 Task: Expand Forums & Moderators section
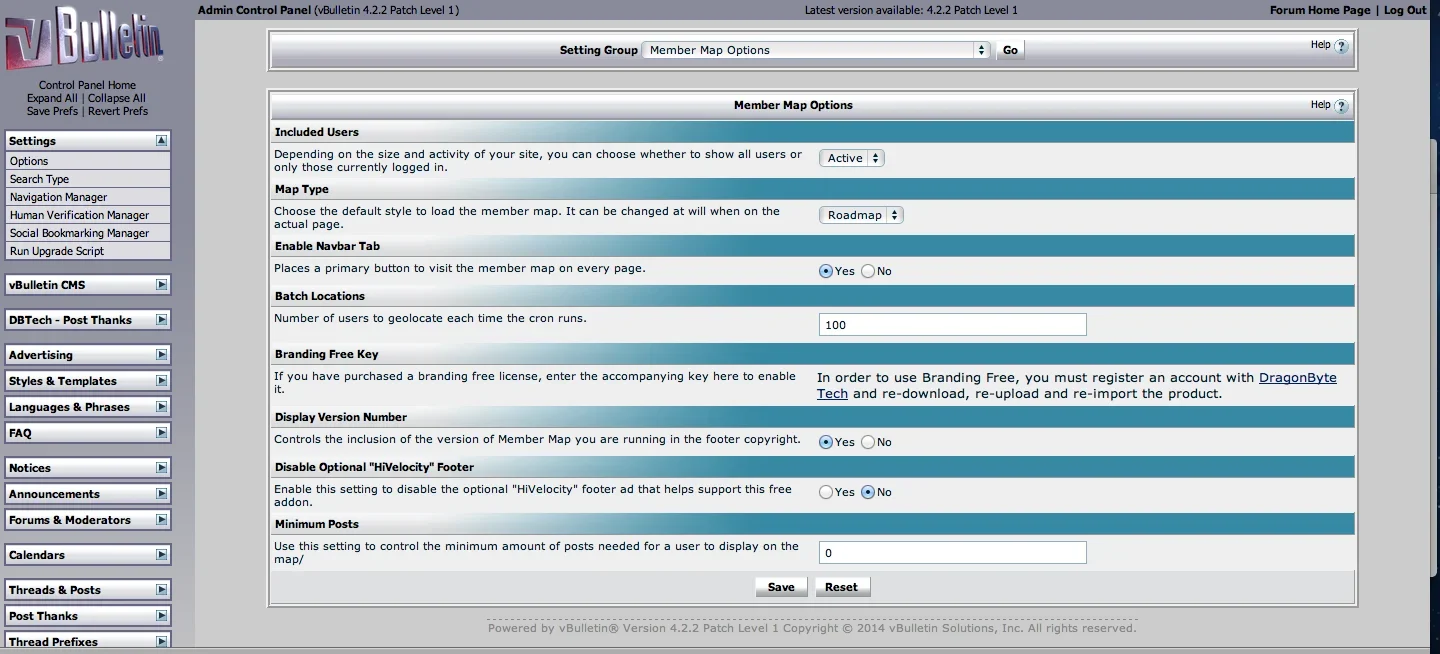pos(161,520)
